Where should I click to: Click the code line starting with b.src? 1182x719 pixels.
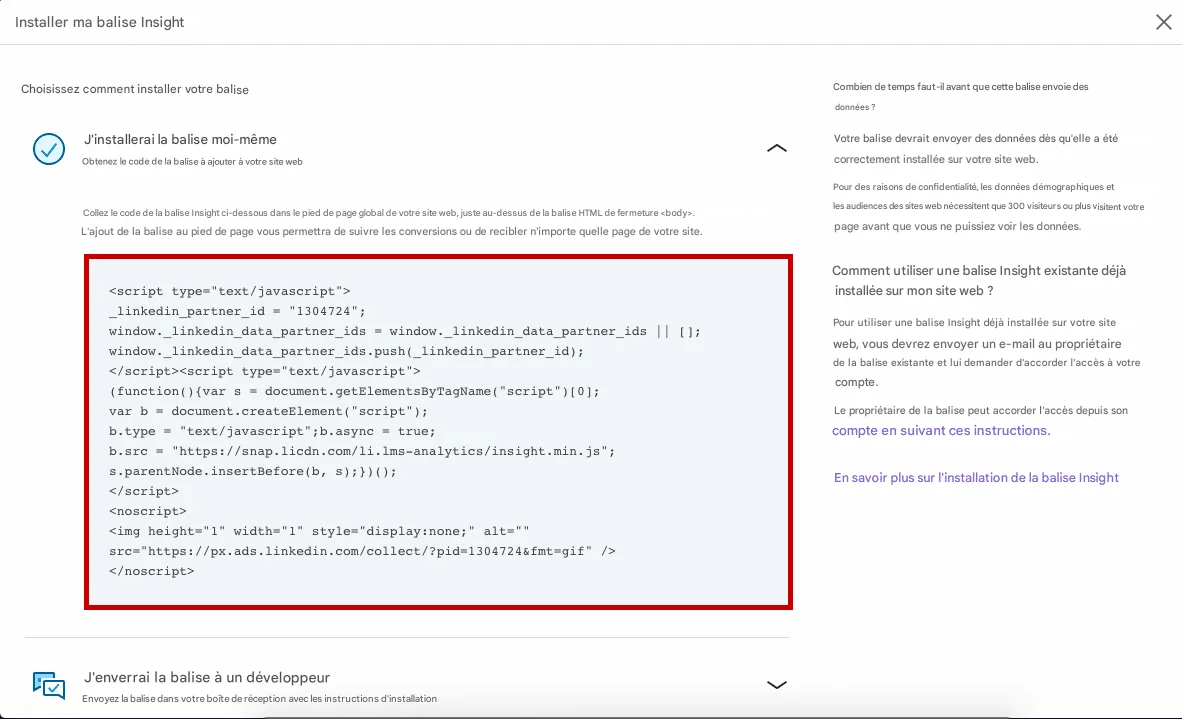[x=362, y=451]
